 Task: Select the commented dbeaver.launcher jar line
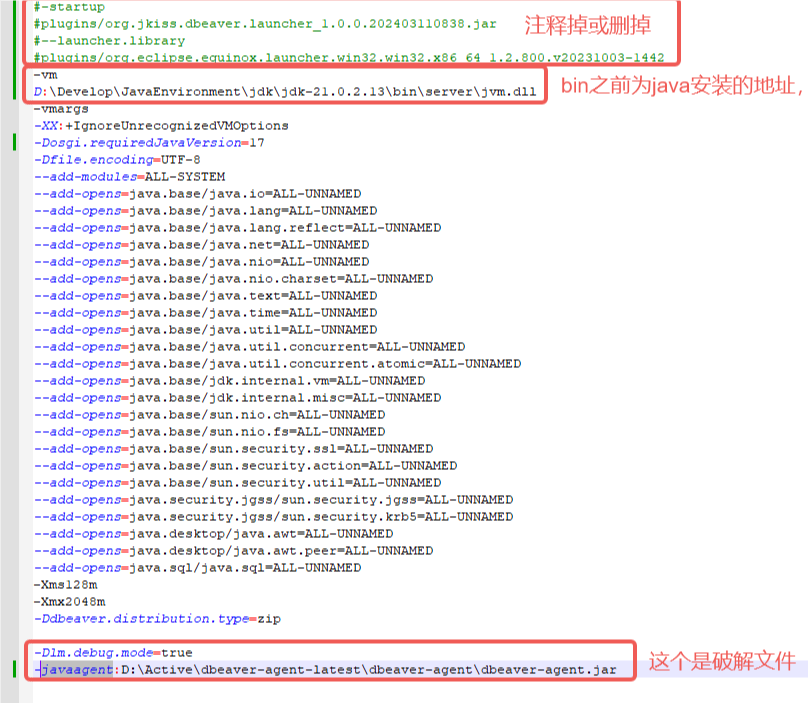[265, 24]
